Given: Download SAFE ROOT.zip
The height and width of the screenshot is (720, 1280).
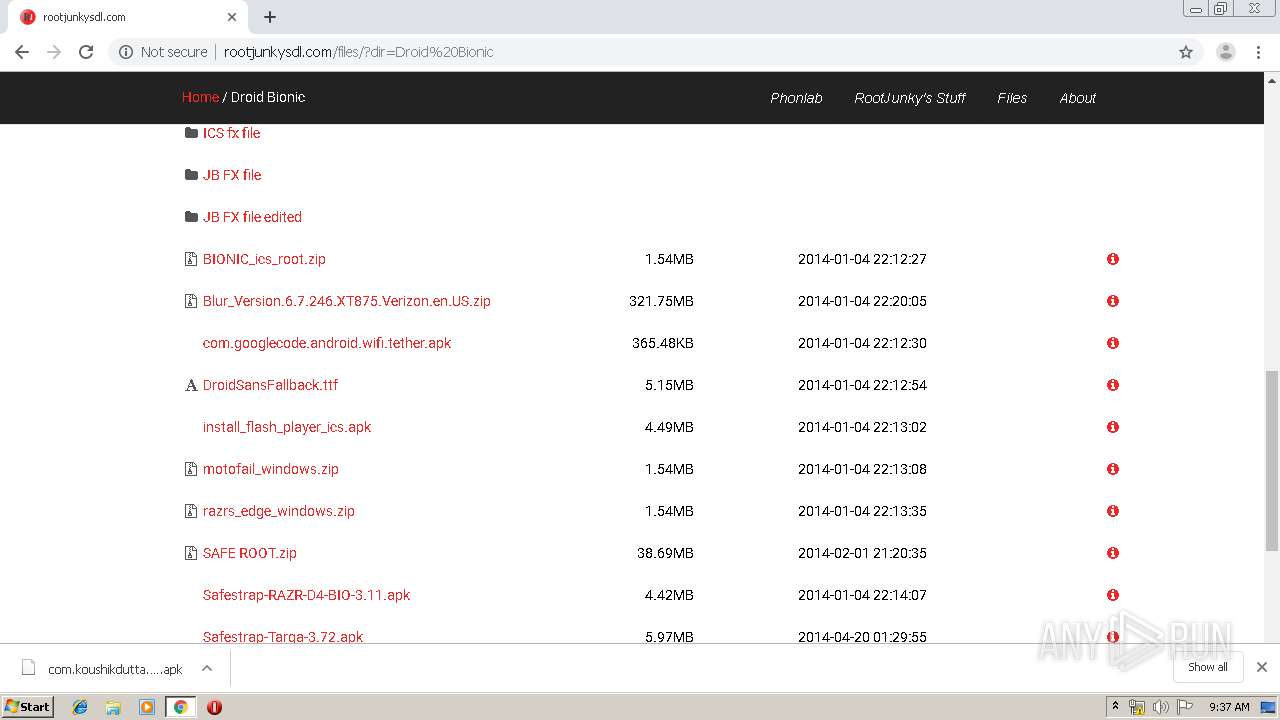Looking at the screenshot, I should coord(250,553).
